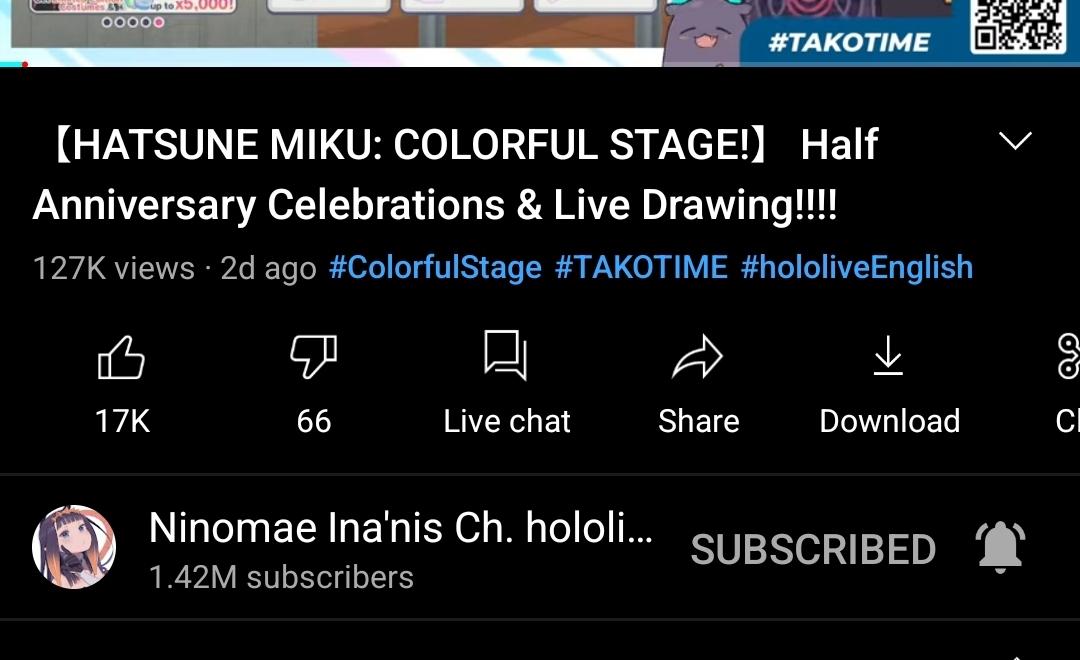Tap the #TAKOTIME banner in the video

pyautogui.click(x=849, y=43)
